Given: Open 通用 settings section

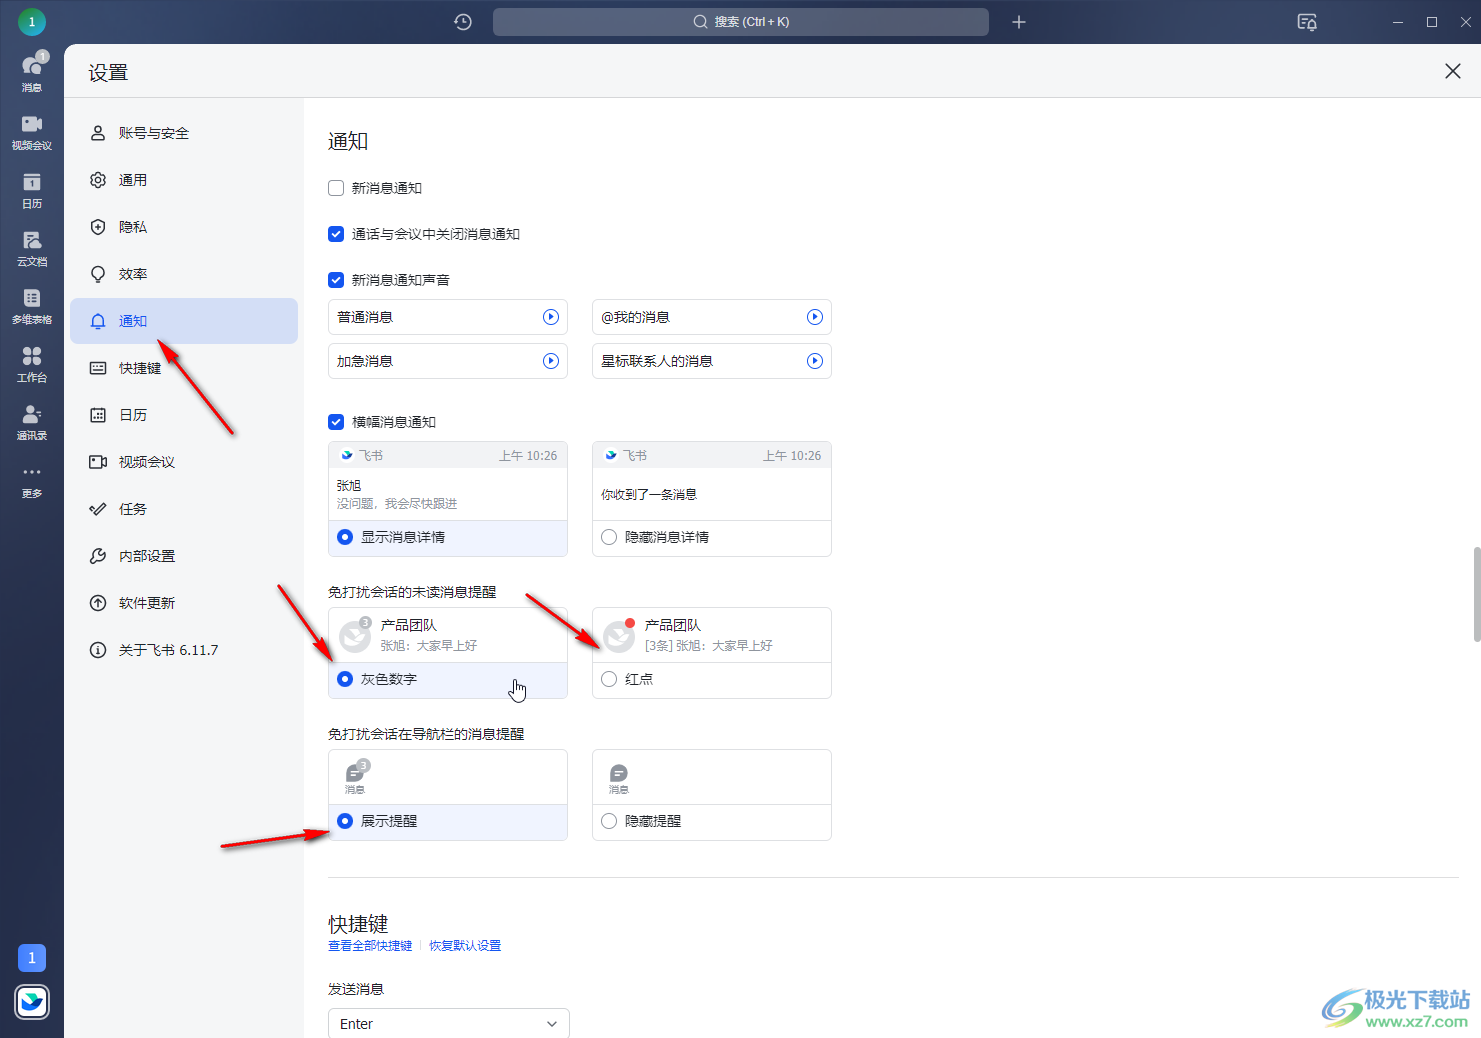Looking at the screenshot, I should click(184, 180).
